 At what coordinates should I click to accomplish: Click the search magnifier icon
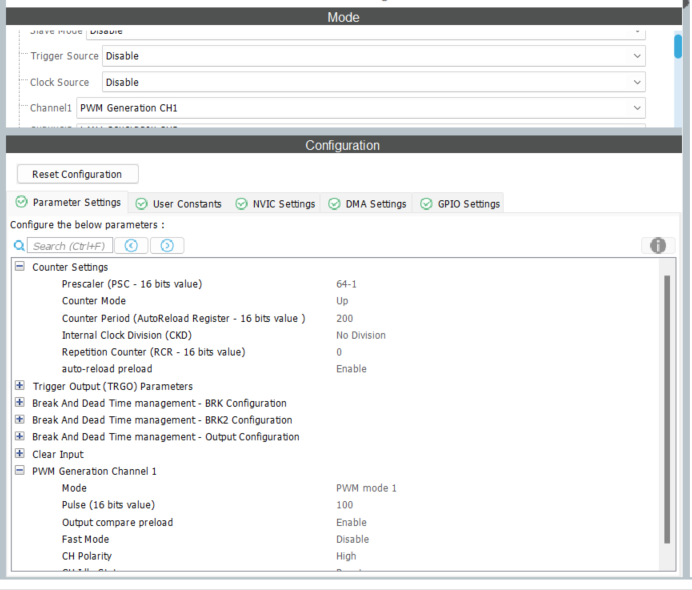19,246
